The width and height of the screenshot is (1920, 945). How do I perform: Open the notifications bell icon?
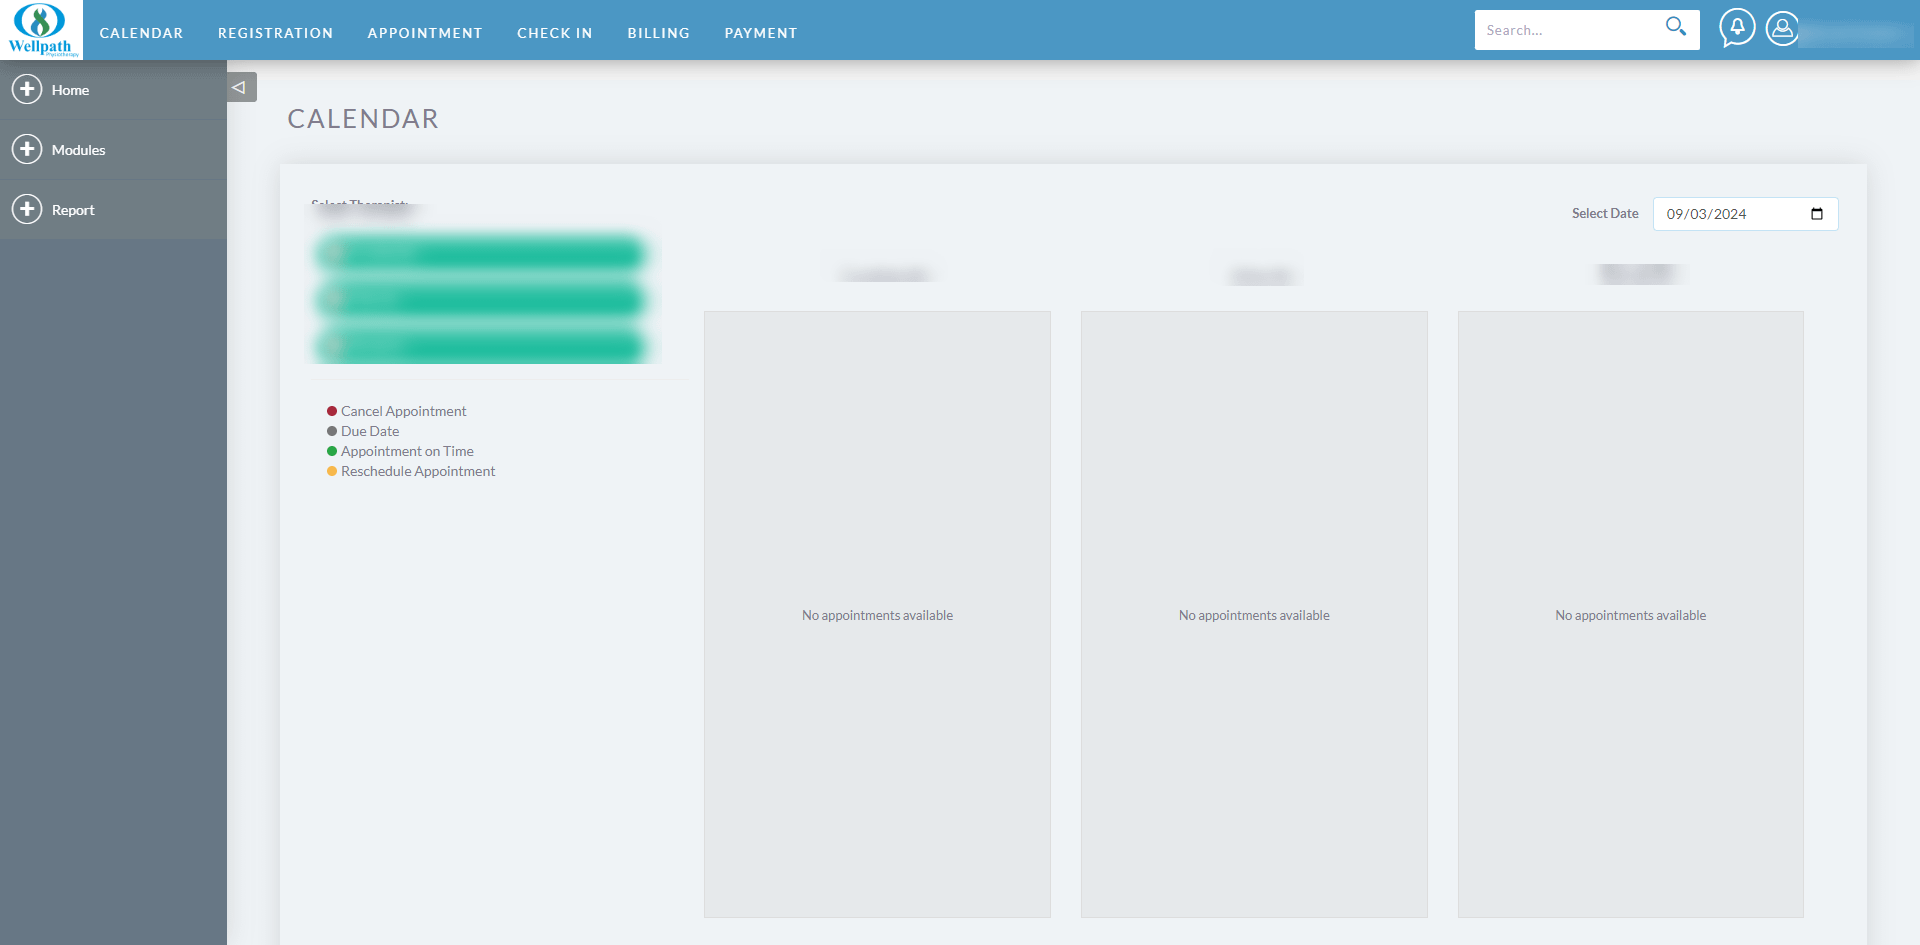(1737, 28)
